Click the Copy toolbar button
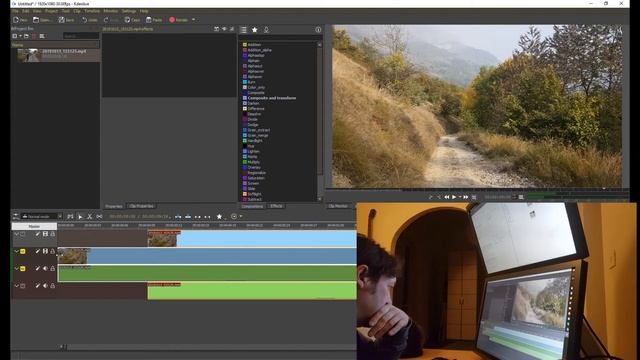This screenshot has width=640, height=360. click(x=132, y=20)
